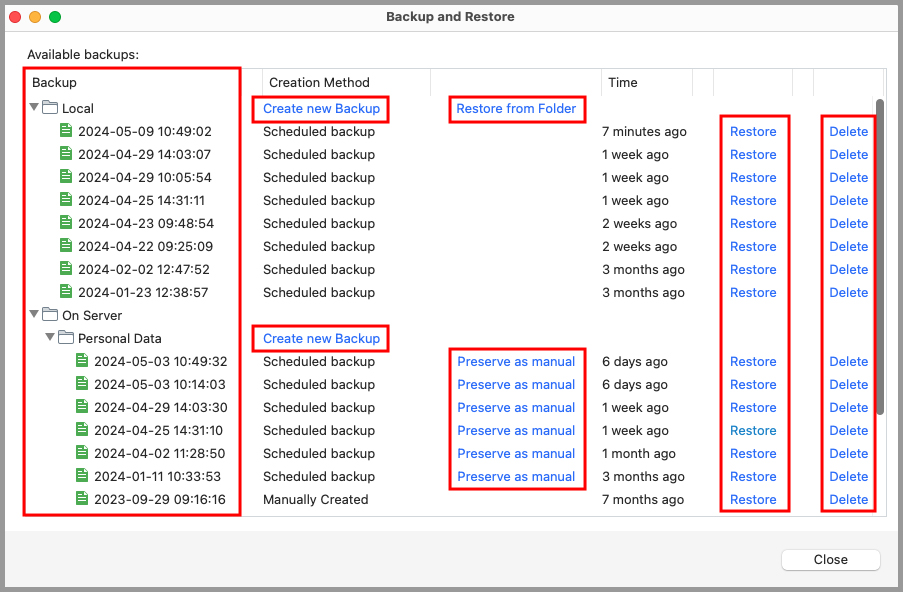Select the 'Manually Created' cell
903x592 pixels.
tap(316, 500)
